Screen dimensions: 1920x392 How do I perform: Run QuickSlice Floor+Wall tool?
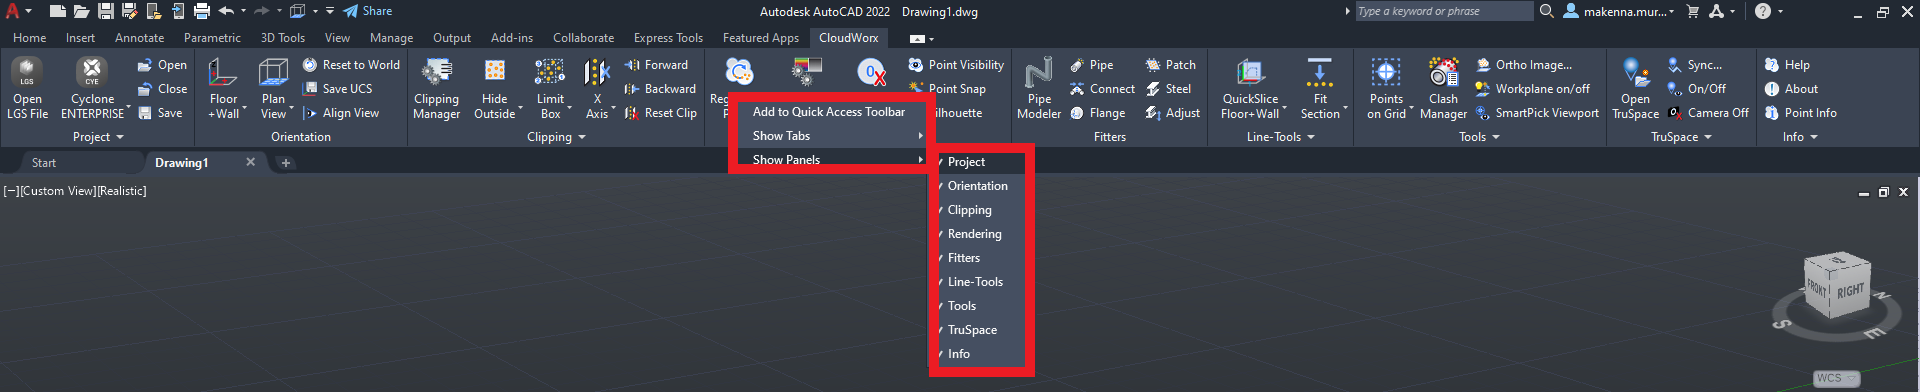pyautogui.click(x=1250, y=88)
